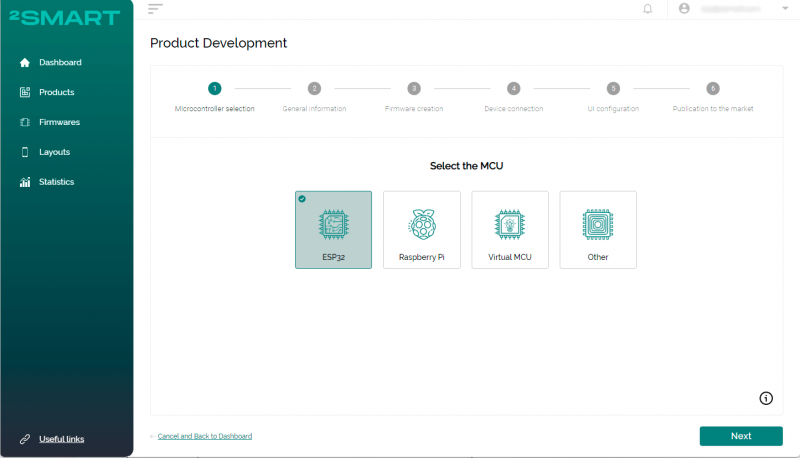800x458 pixels.
Task: Open Layouts from the sidebar
Action: [x=54, y=152]
